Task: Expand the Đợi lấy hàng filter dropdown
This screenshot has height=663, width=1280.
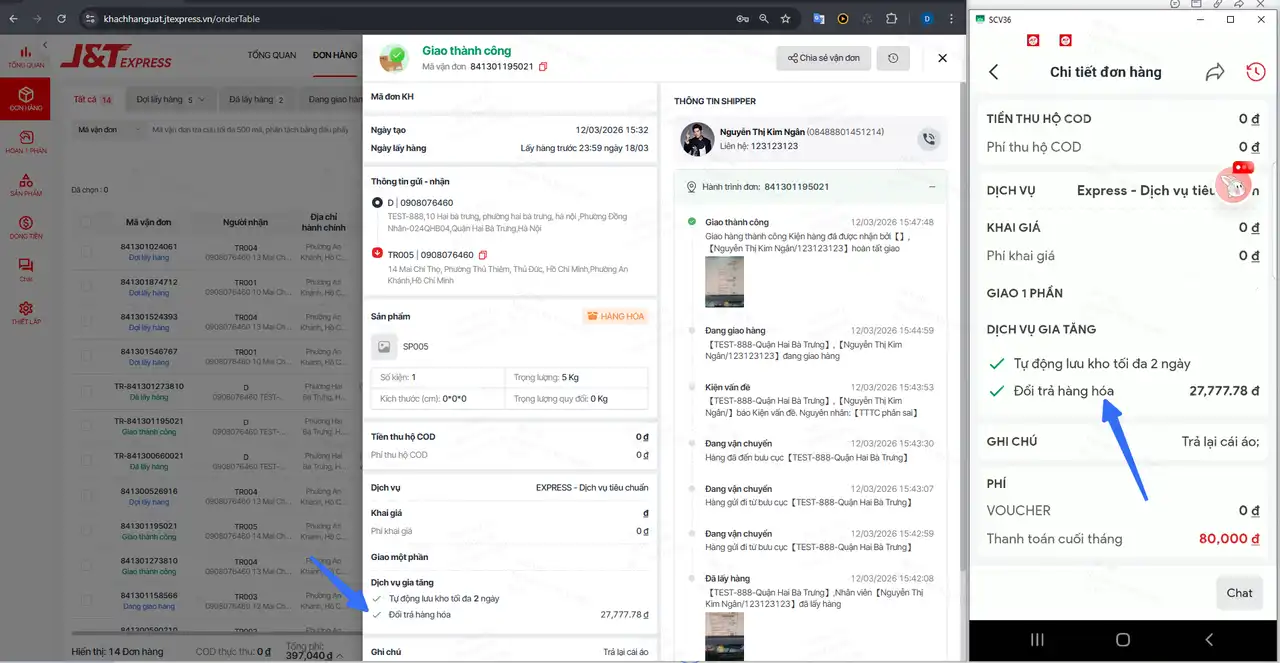Action: (171, 100)
